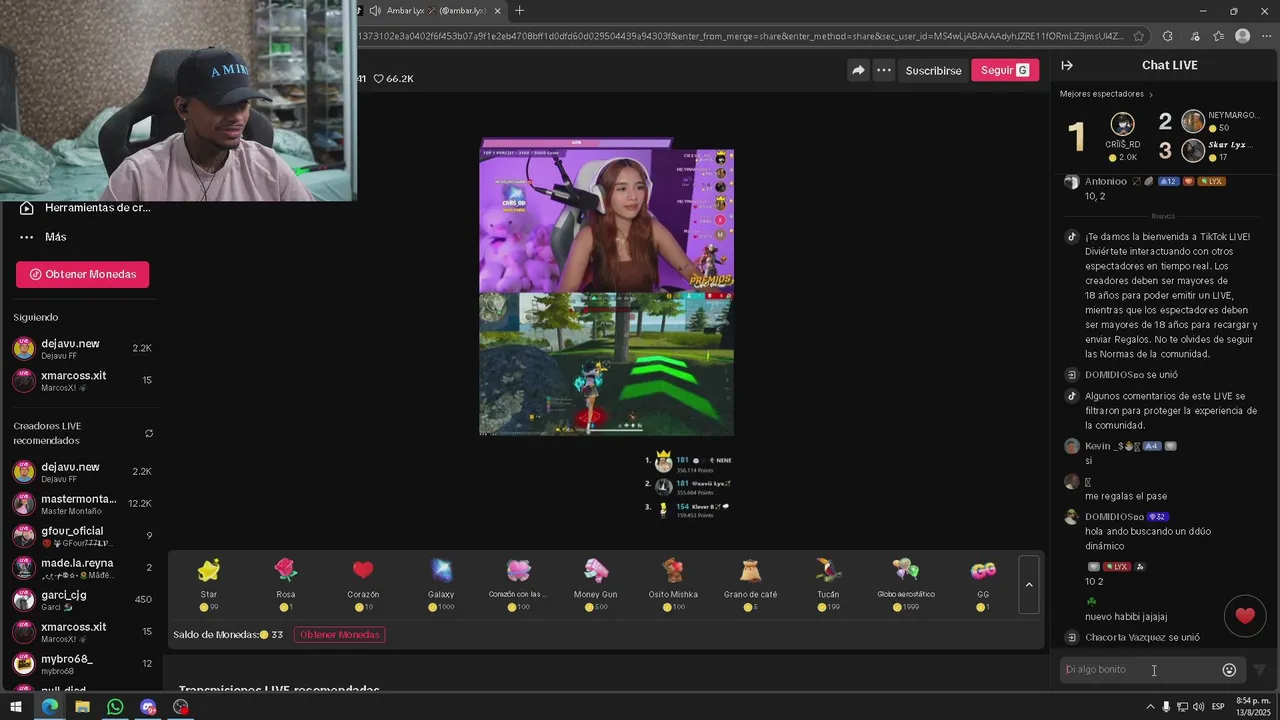1280x720 pixels.
Task: Open gfour_oficial recommended creator
Action: (x=82, y=536)
